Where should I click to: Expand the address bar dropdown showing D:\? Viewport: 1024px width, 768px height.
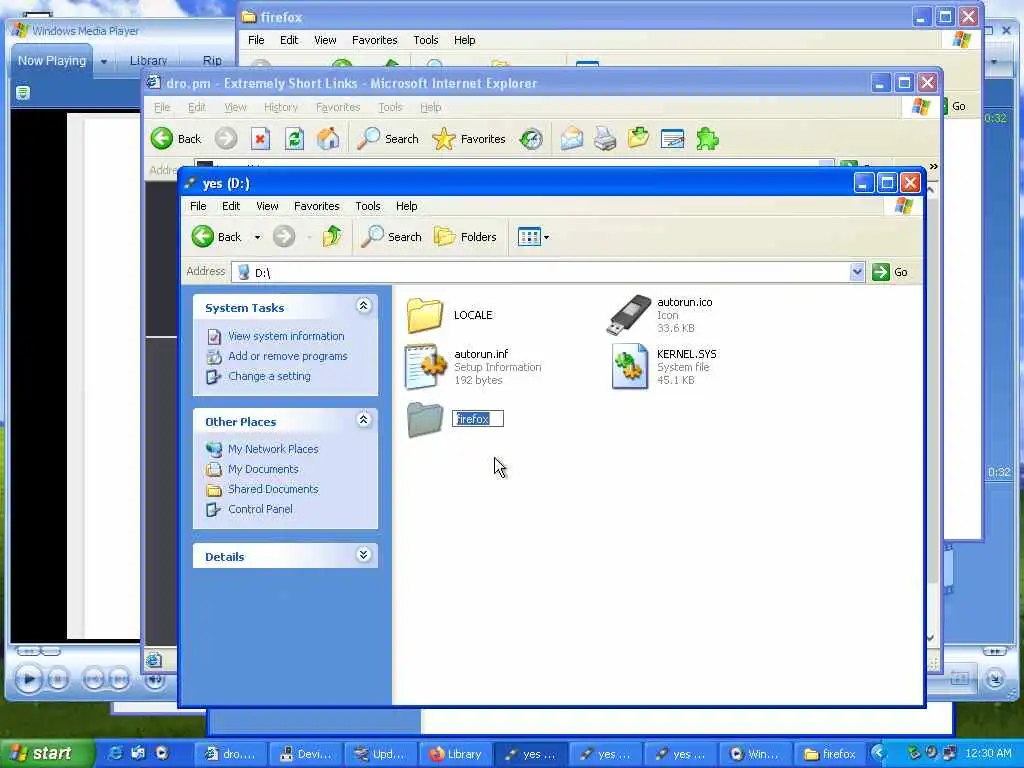pos(857,272)
